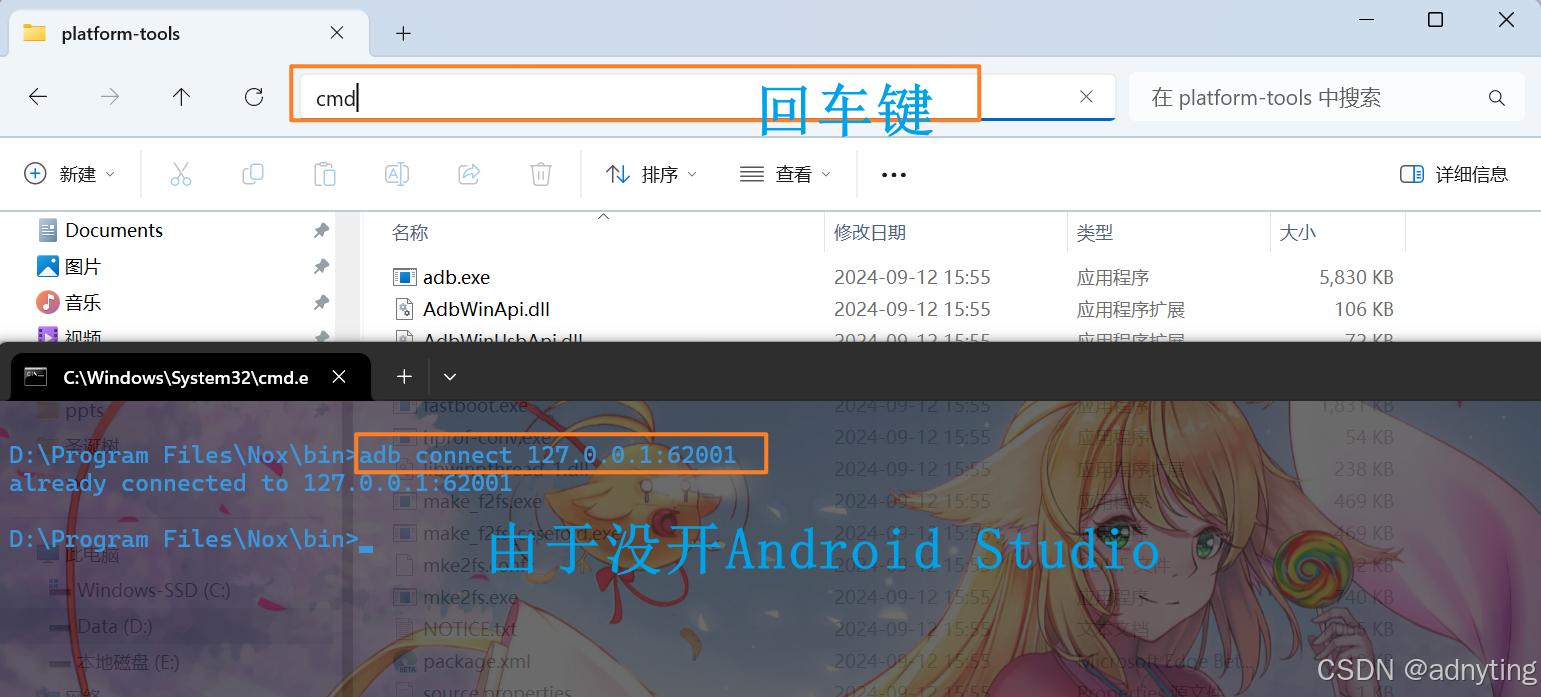Image resolution: width=1541 pixels, height=697 pixels.
Task: Click the cmd icon on terminal tab
Action: coord(36,377)
